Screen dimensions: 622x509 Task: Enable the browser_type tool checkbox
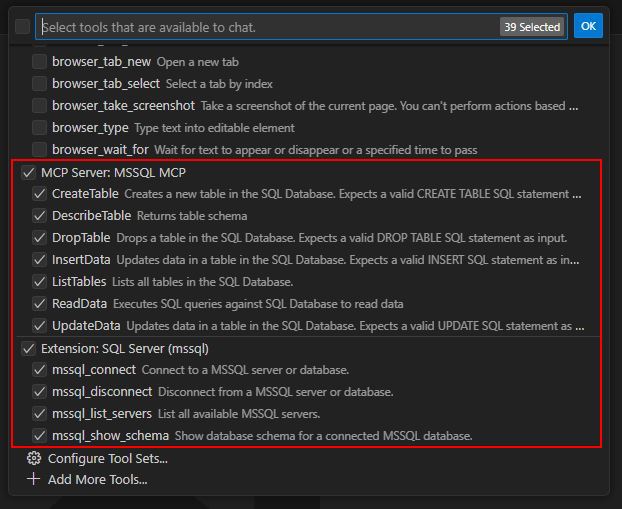(39, 128)
